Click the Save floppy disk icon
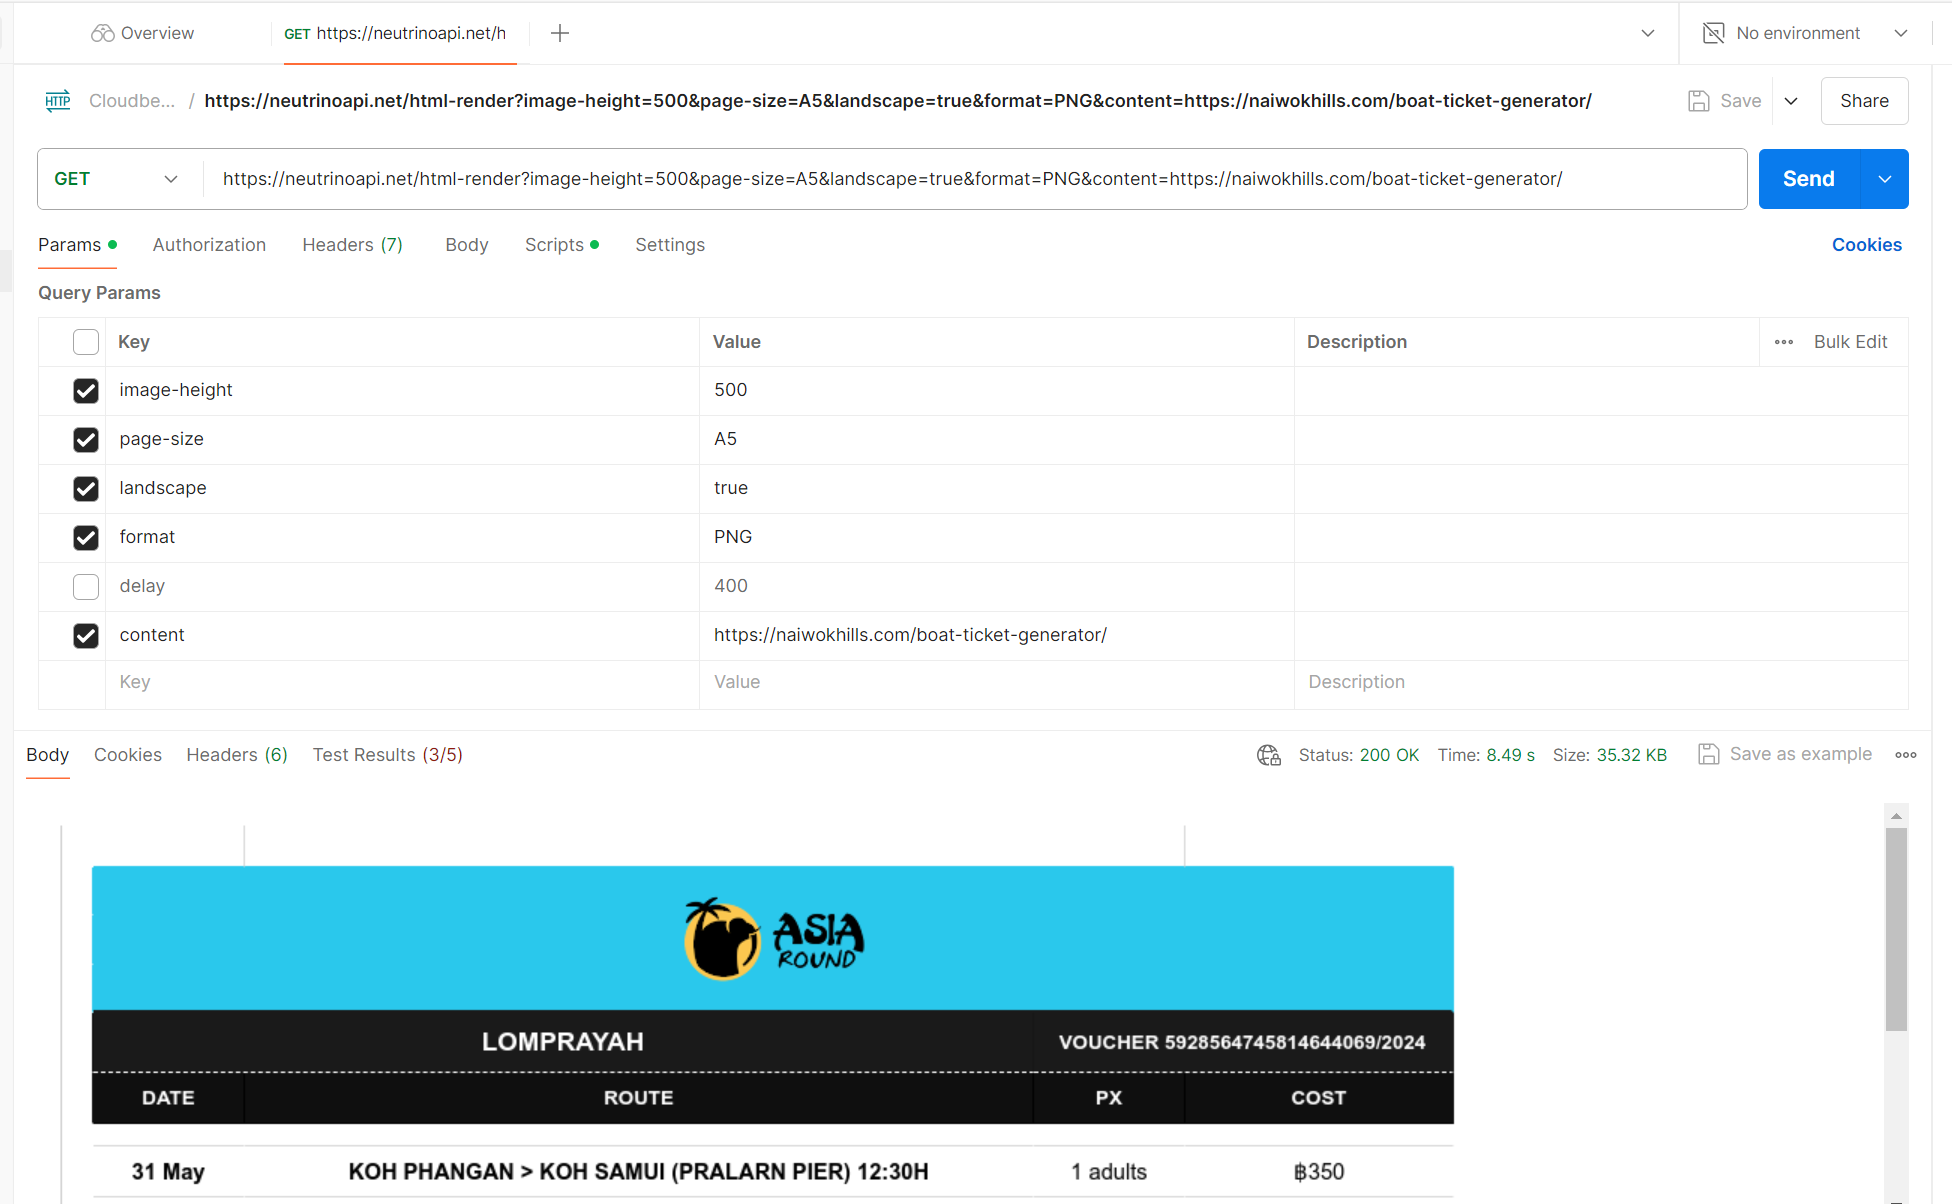 tap(1699, 101)
